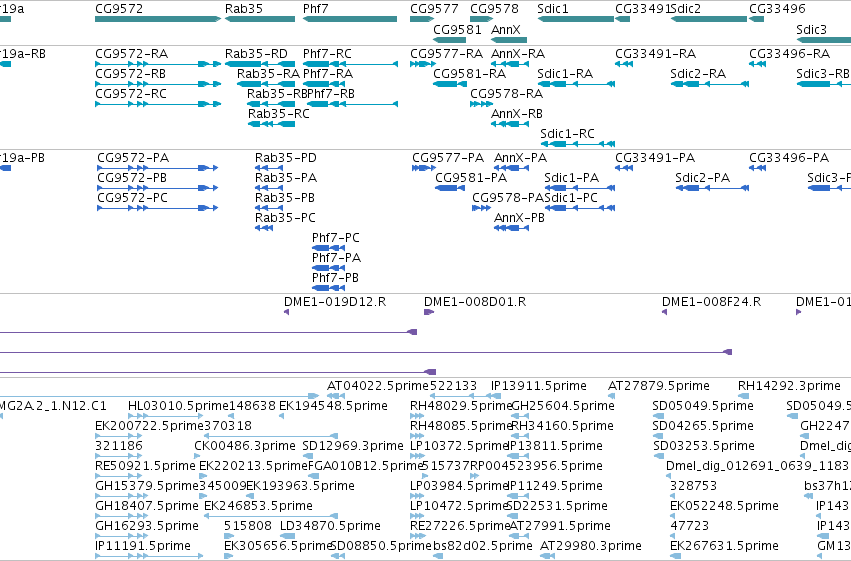Viewport: 851px width, 561px height.
Task: Select the AT27879.5prime EST label
Action: (x=658, y=386)
